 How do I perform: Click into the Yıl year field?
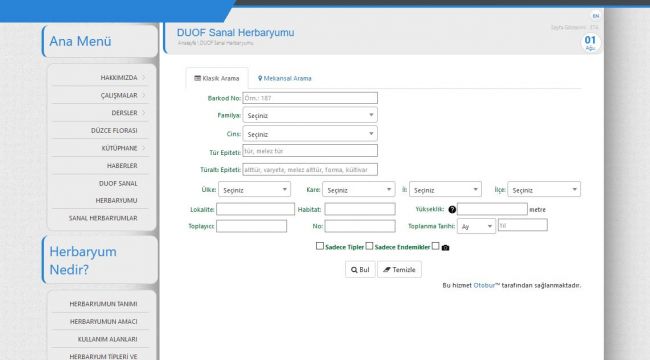522,225
